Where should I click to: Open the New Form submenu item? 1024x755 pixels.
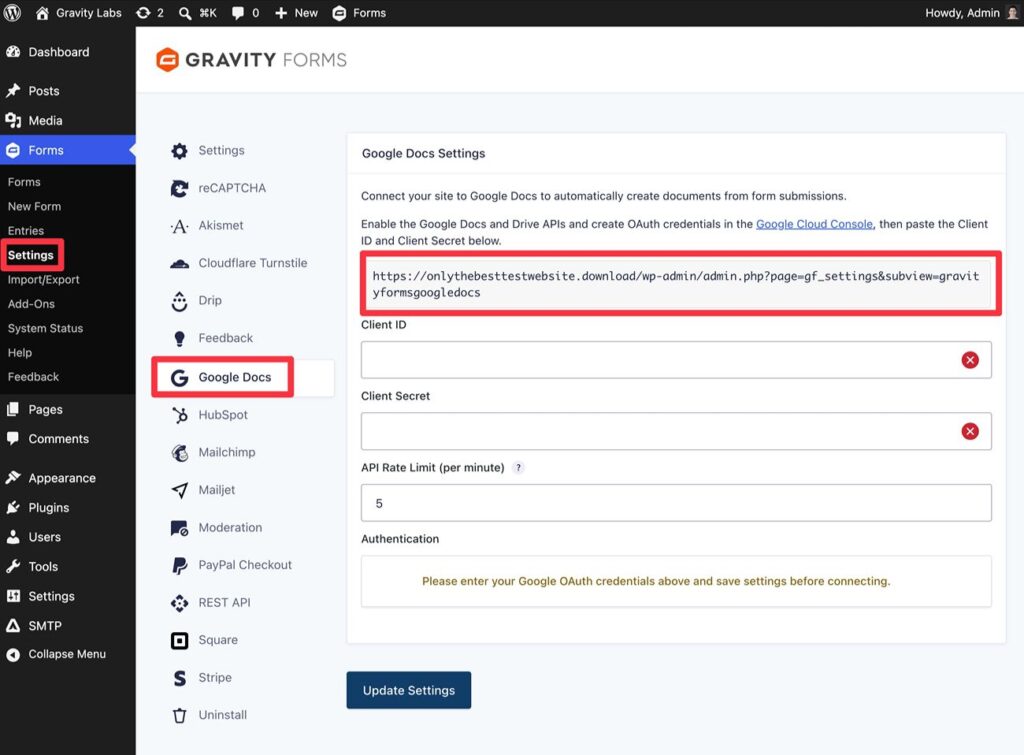pos(35,206)
